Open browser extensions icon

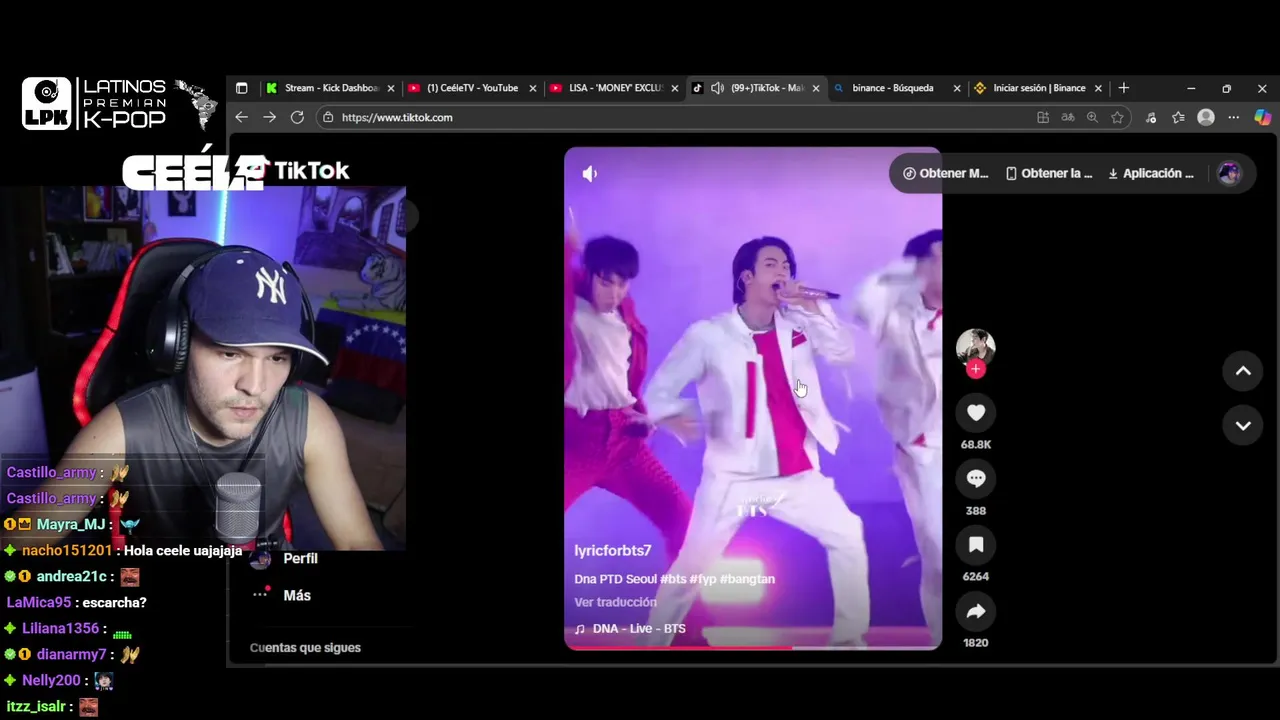coord(1151,117)
